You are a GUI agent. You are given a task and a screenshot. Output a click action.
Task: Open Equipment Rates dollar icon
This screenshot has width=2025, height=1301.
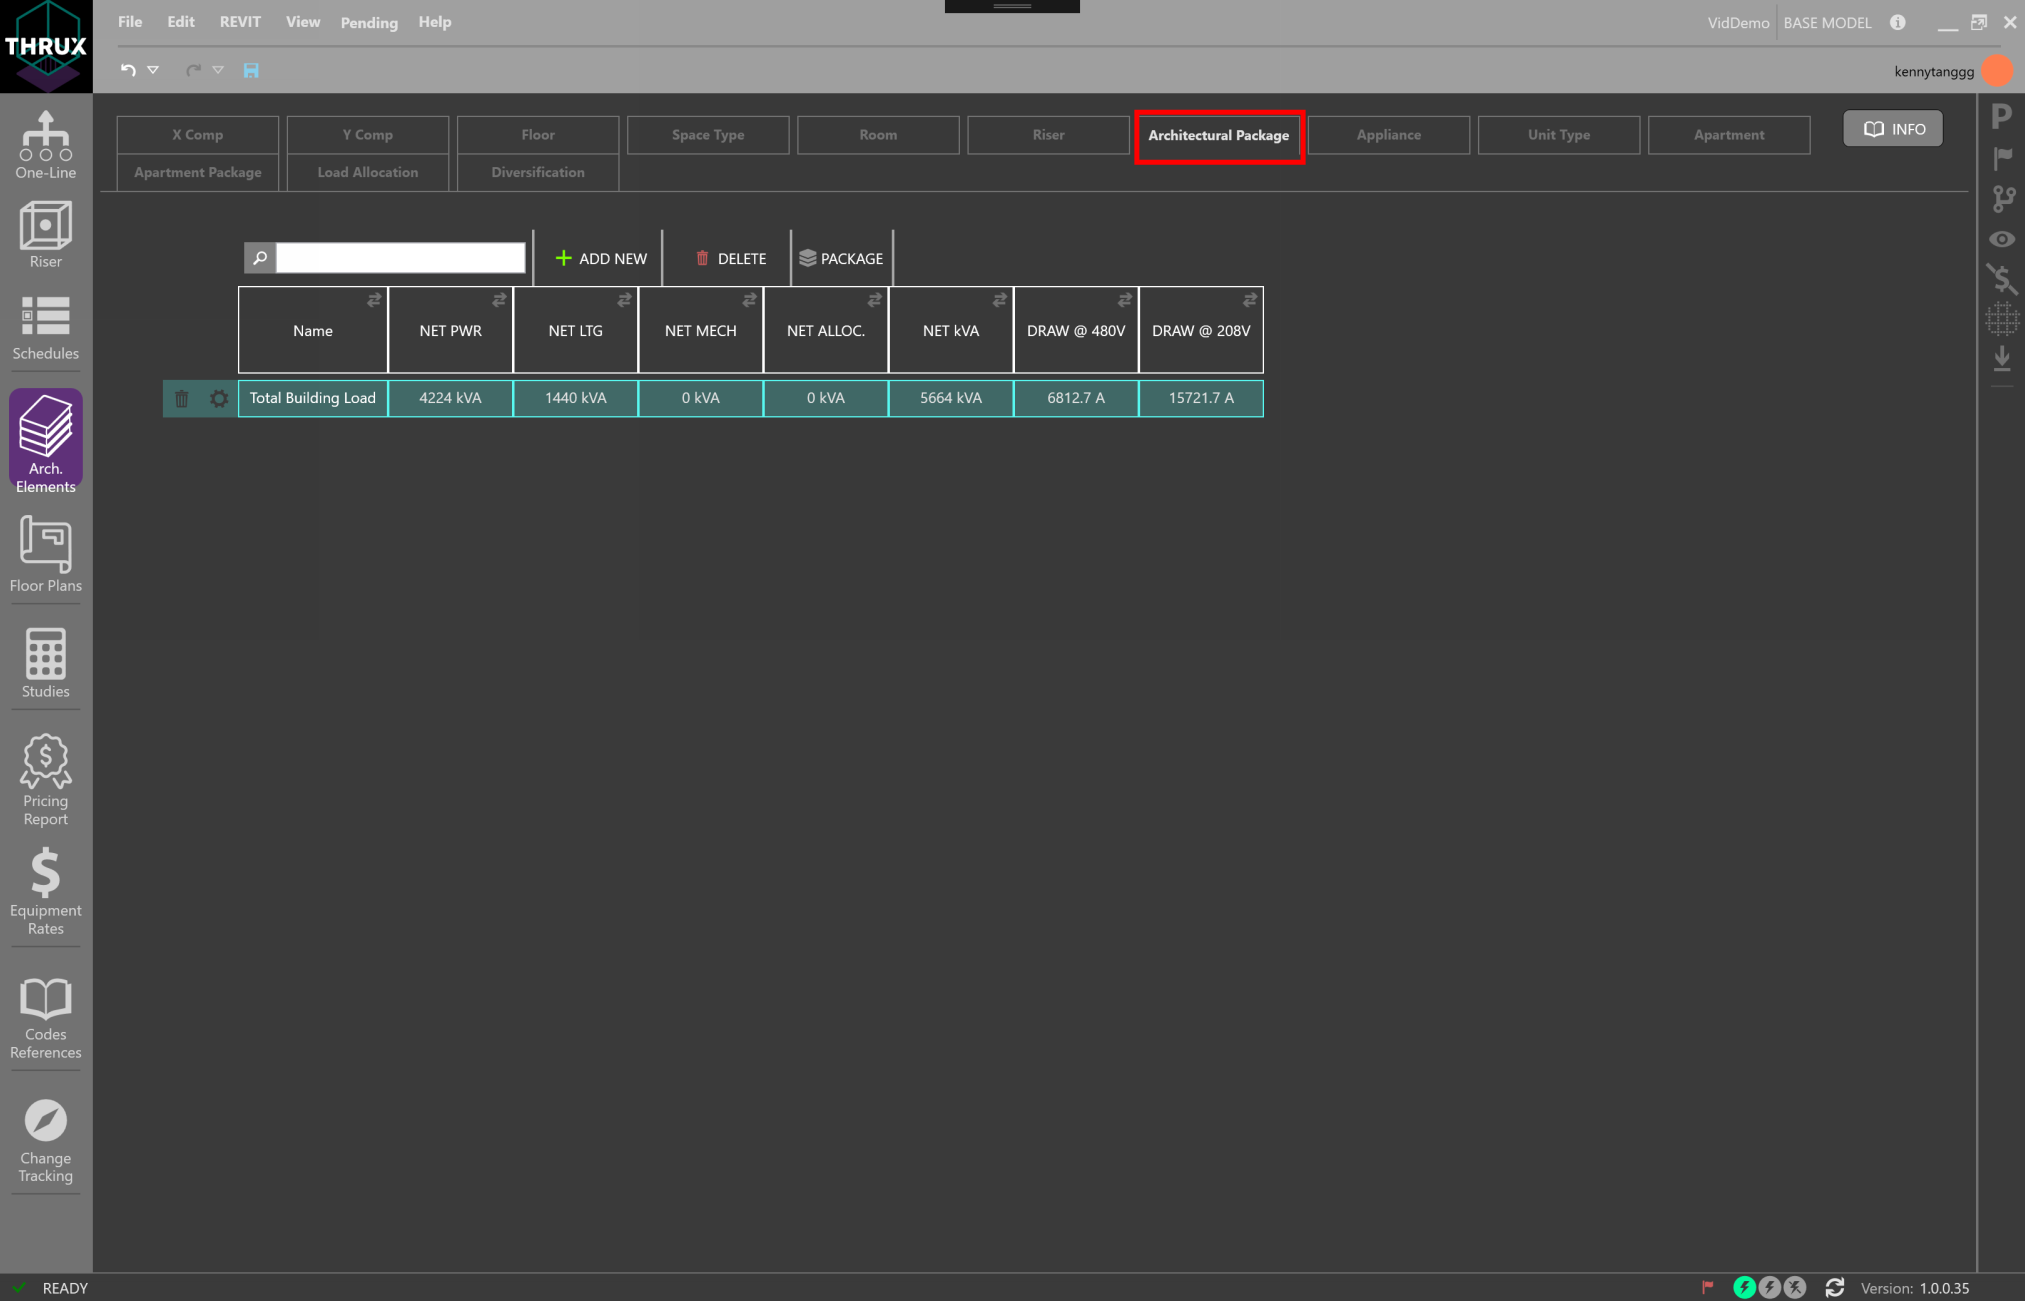[45, 890]
